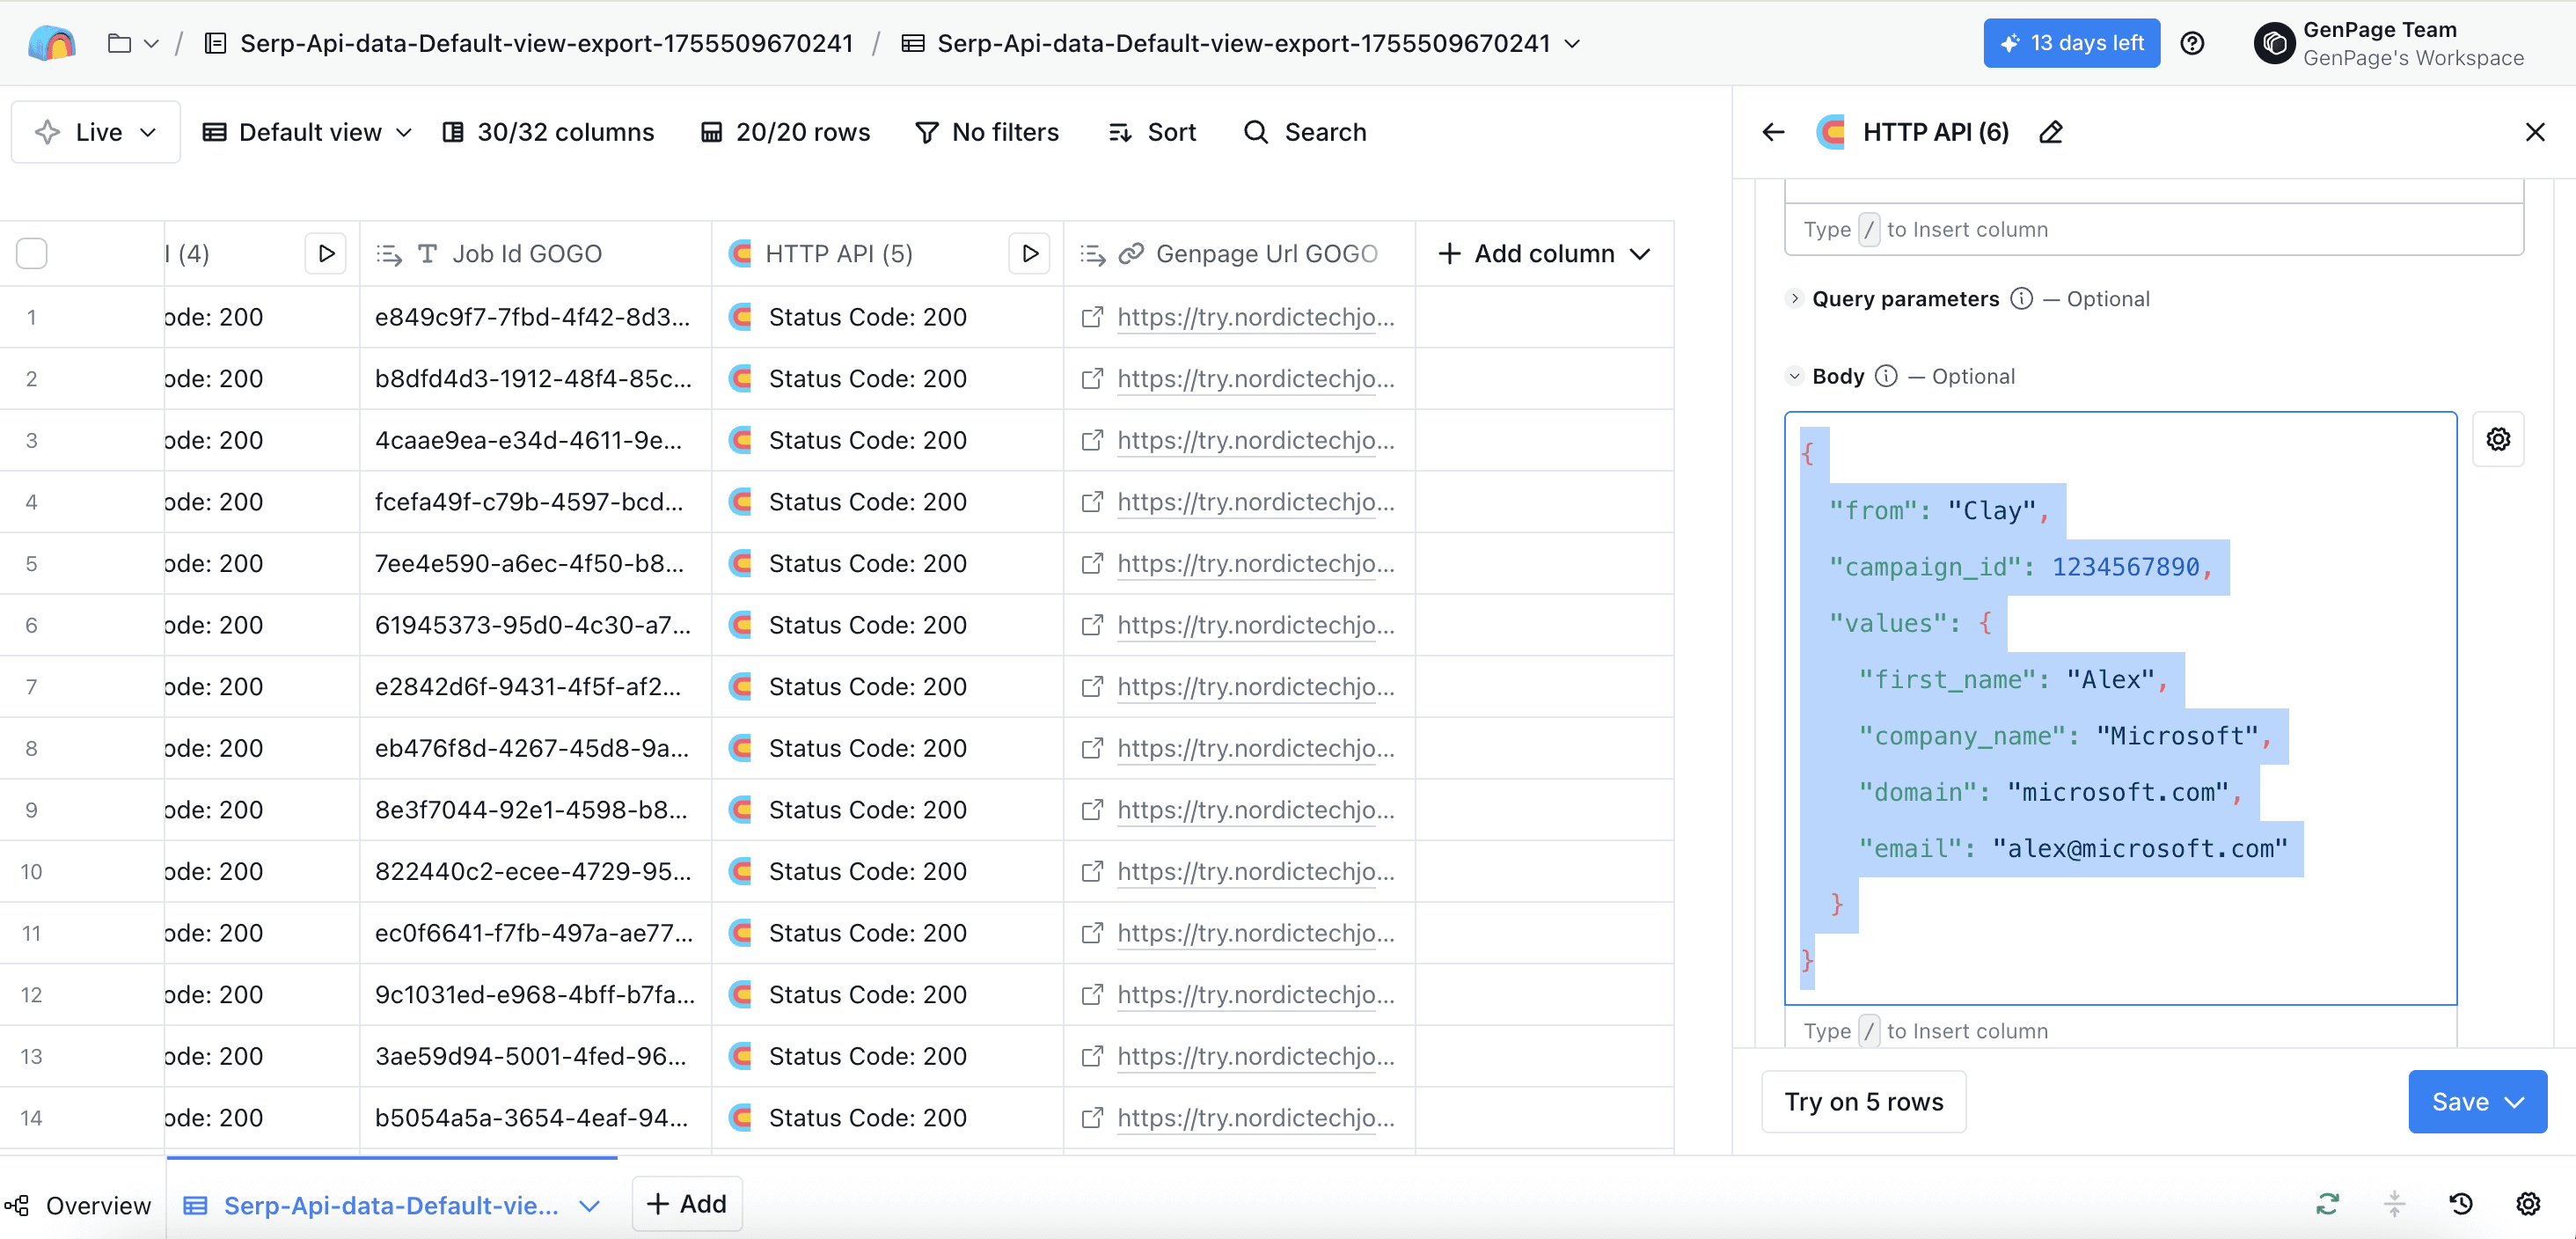This screenshot has height=1239, width=2576.
Task: Collapse the Body section
Action: (1794, 377)
